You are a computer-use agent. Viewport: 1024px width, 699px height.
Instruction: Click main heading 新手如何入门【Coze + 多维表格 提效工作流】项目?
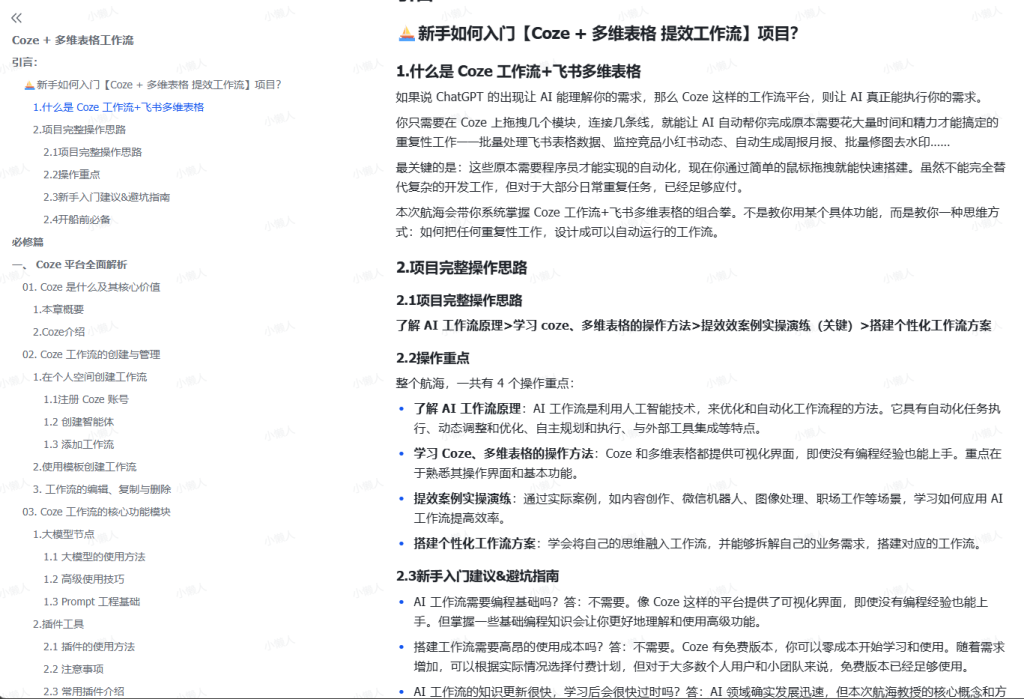(607, 33)
